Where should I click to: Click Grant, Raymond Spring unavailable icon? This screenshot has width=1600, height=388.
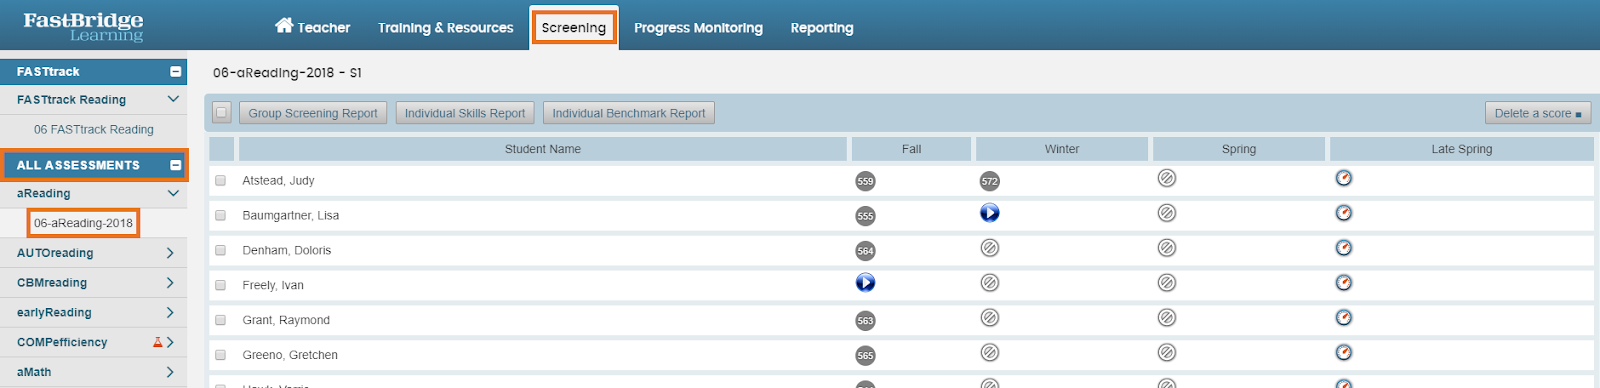coord(1167,318)
